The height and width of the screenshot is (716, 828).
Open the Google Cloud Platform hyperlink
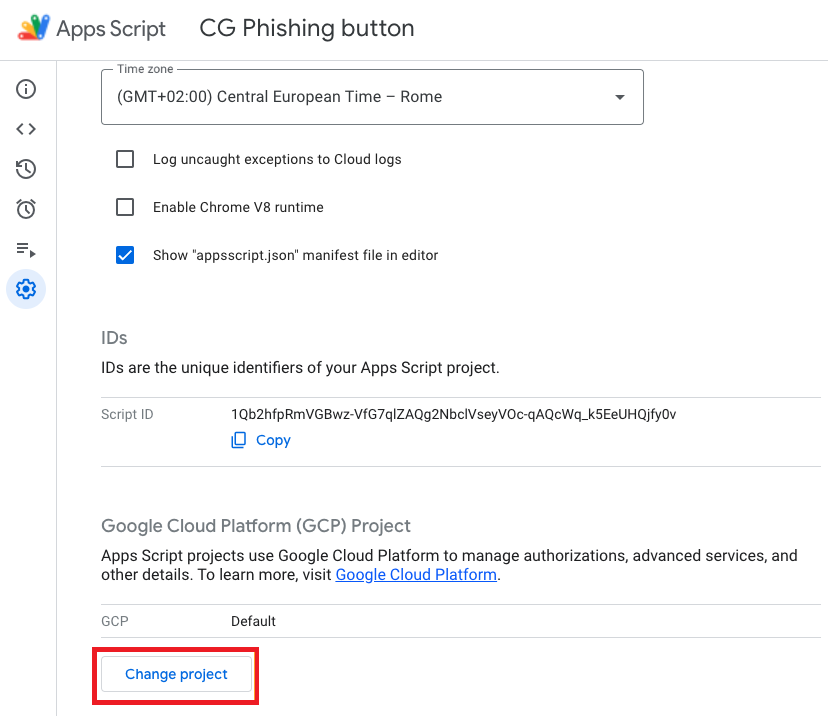[416, 574]
